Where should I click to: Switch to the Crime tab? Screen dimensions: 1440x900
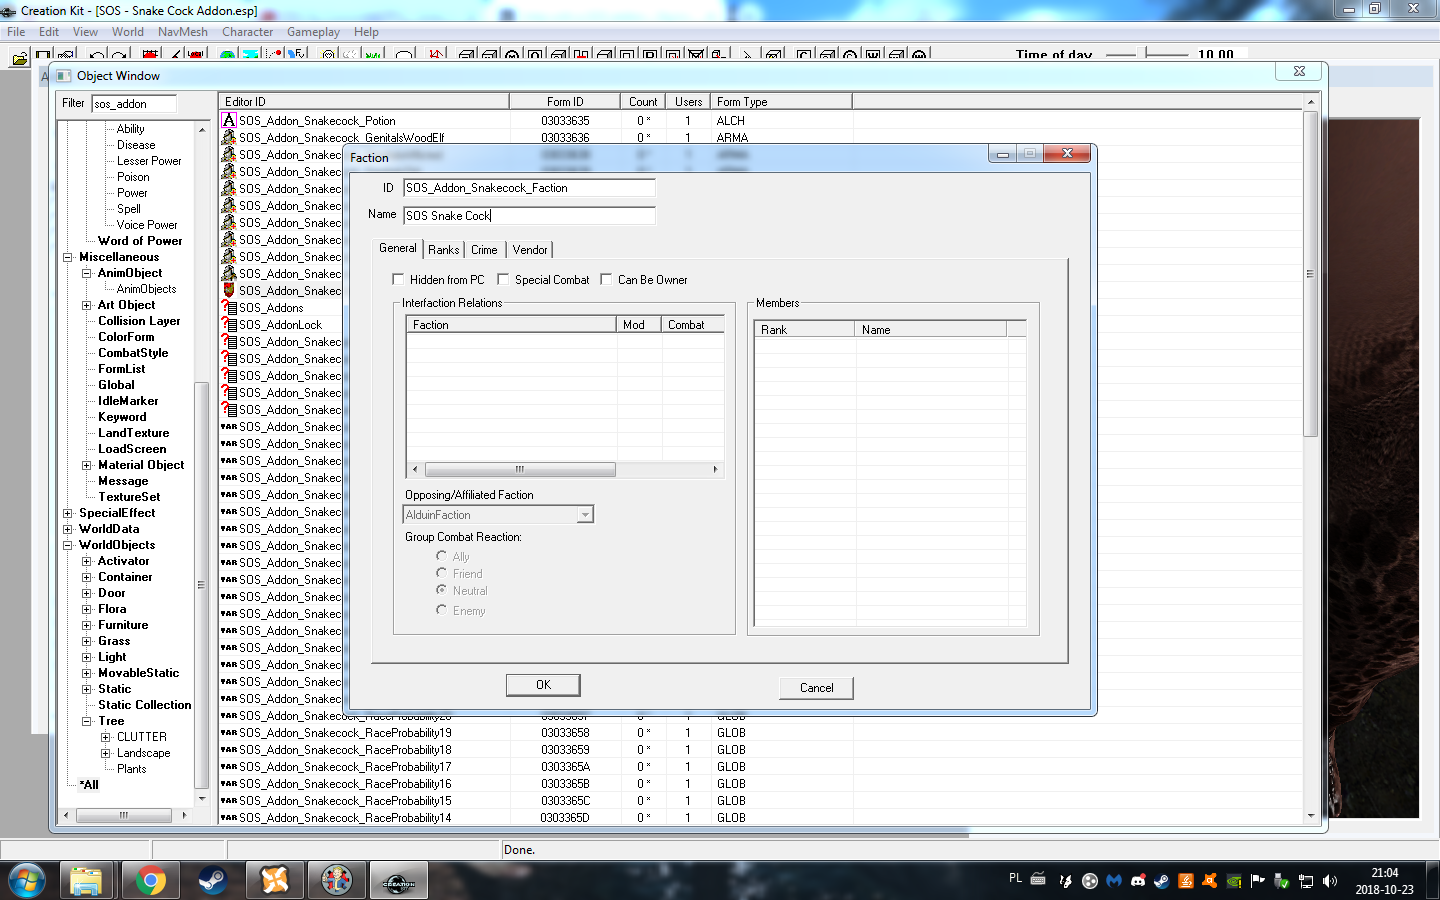pyautogui.click(x=485, y=250)
